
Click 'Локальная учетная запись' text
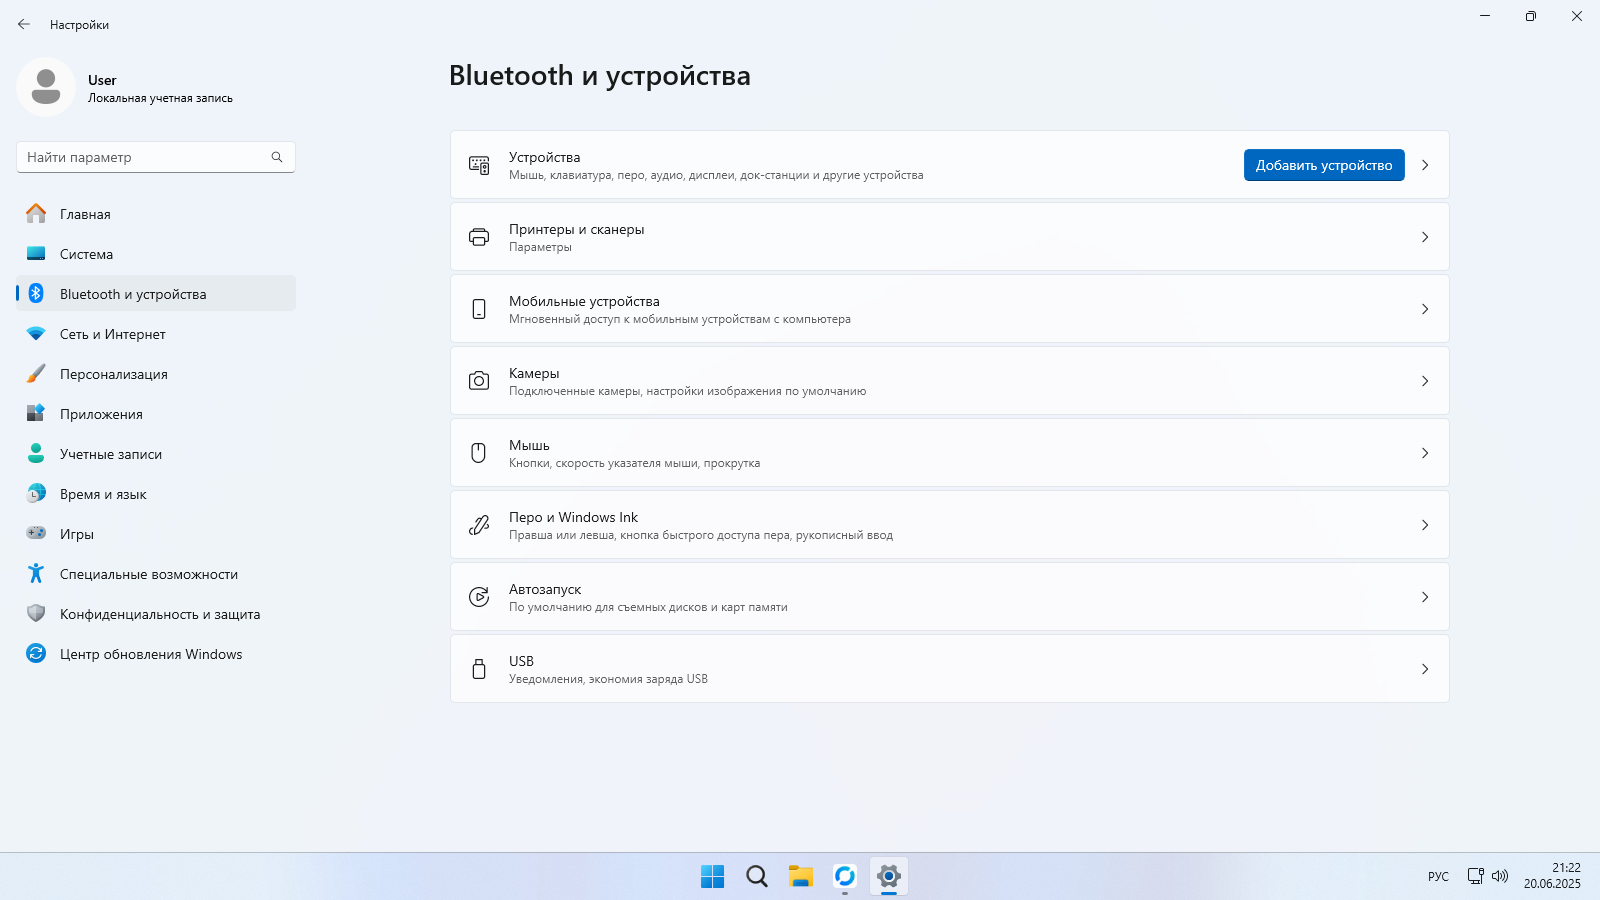point(160,98)
